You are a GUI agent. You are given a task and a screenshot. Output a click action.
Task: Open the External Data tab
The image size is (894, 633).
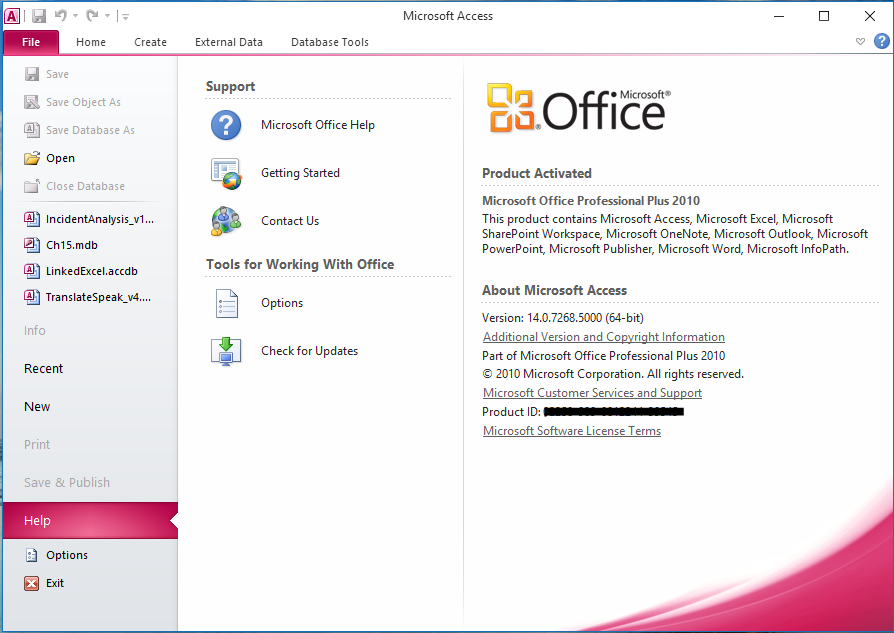point(229,42)
